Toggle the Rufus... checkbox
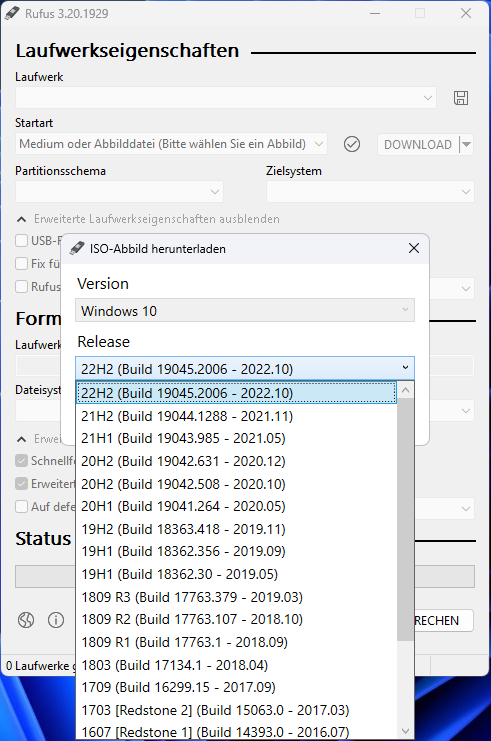491x741 pixels. (21, 286)
